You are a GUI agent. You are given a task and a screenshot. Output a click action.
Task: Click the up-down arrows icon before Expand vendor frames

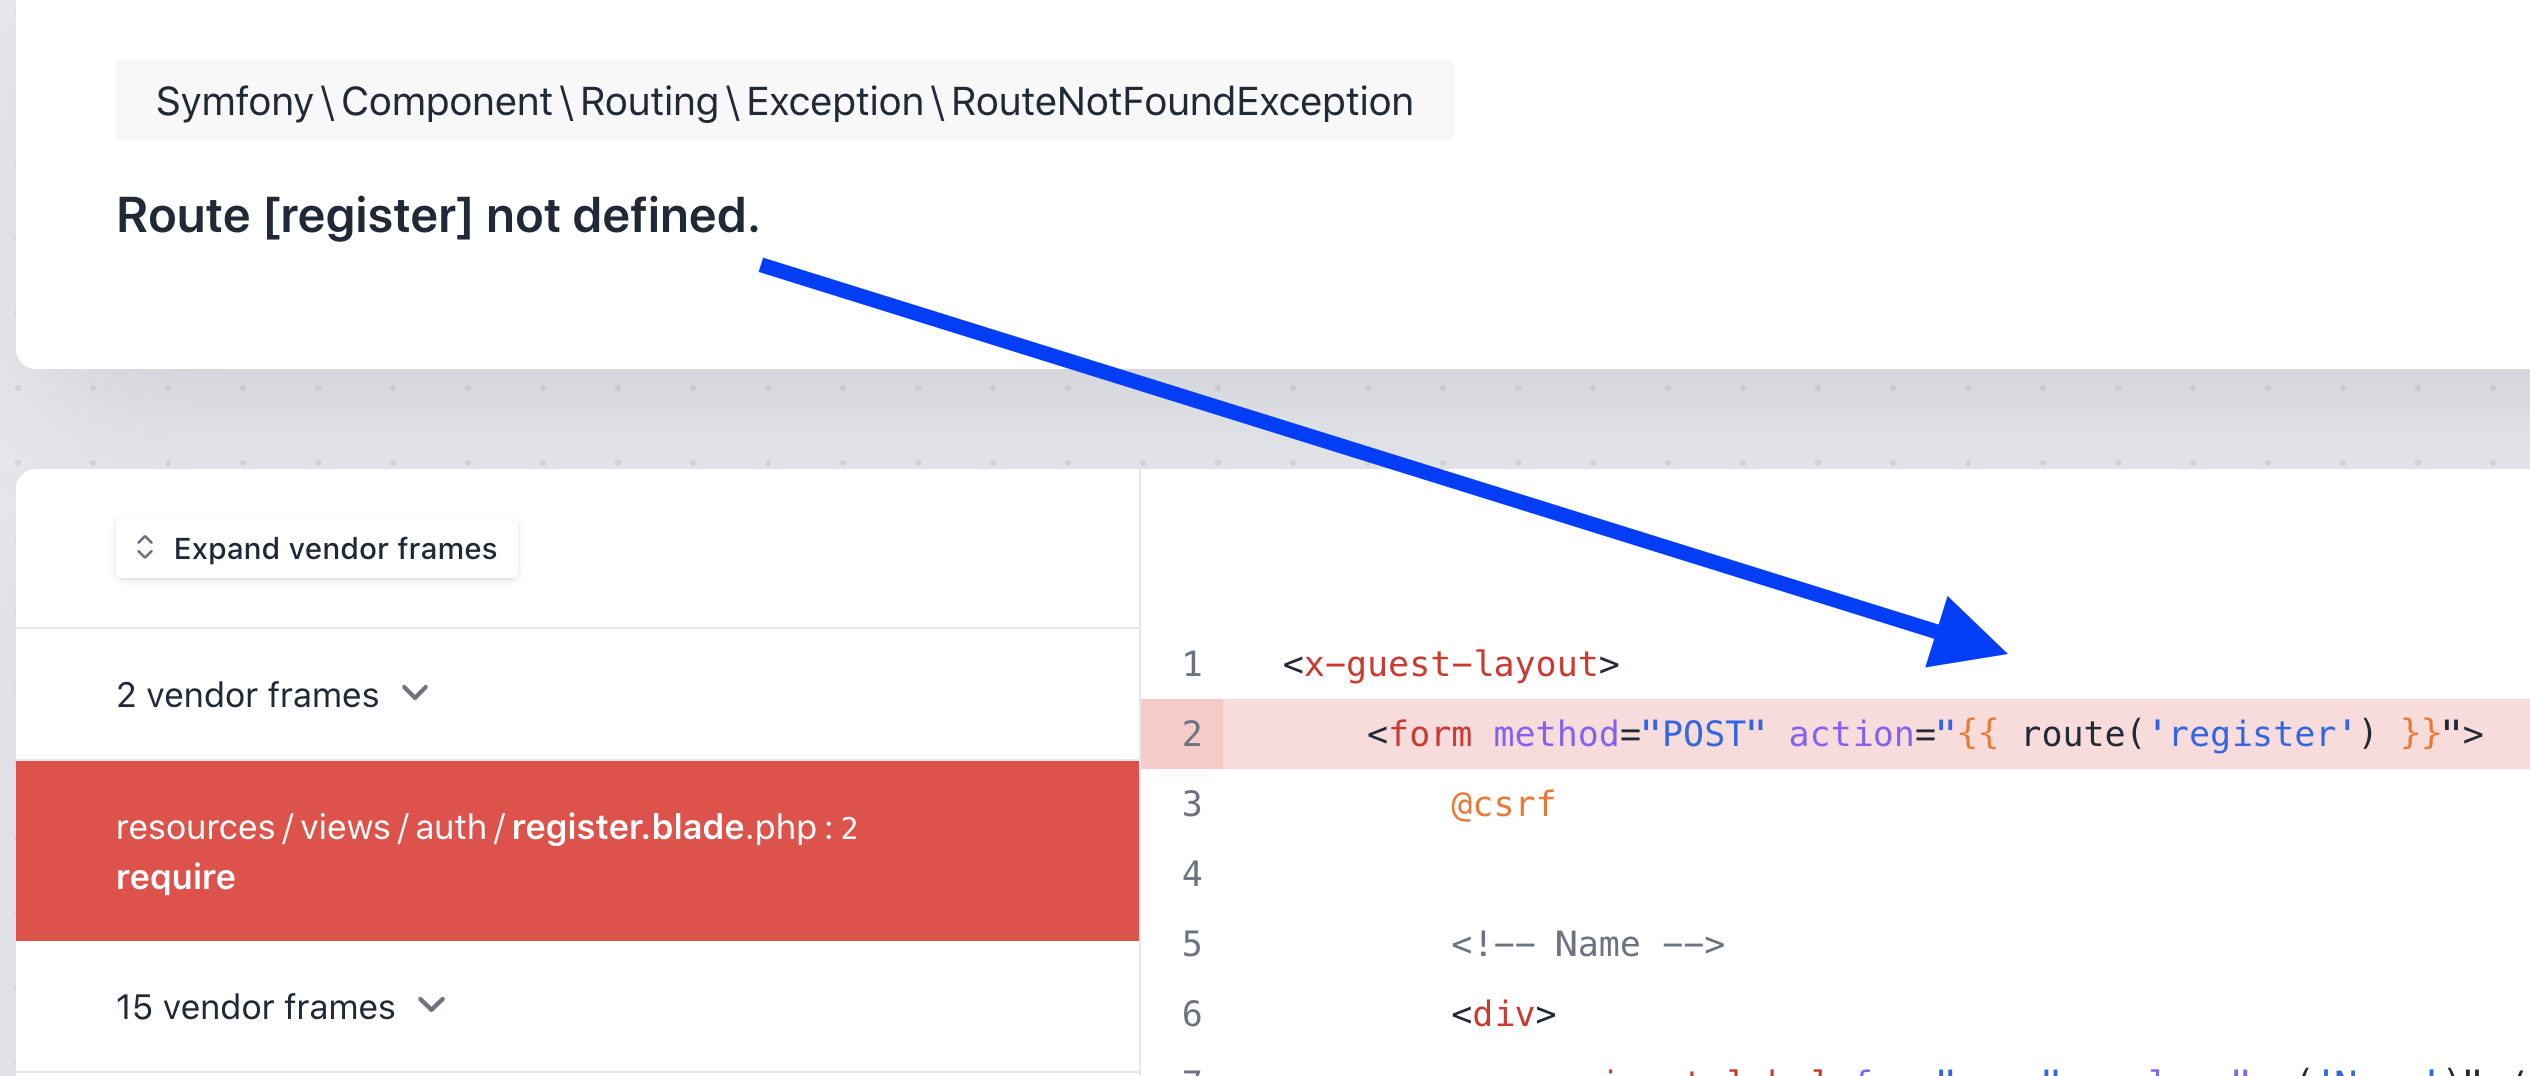tap(145, 548)
